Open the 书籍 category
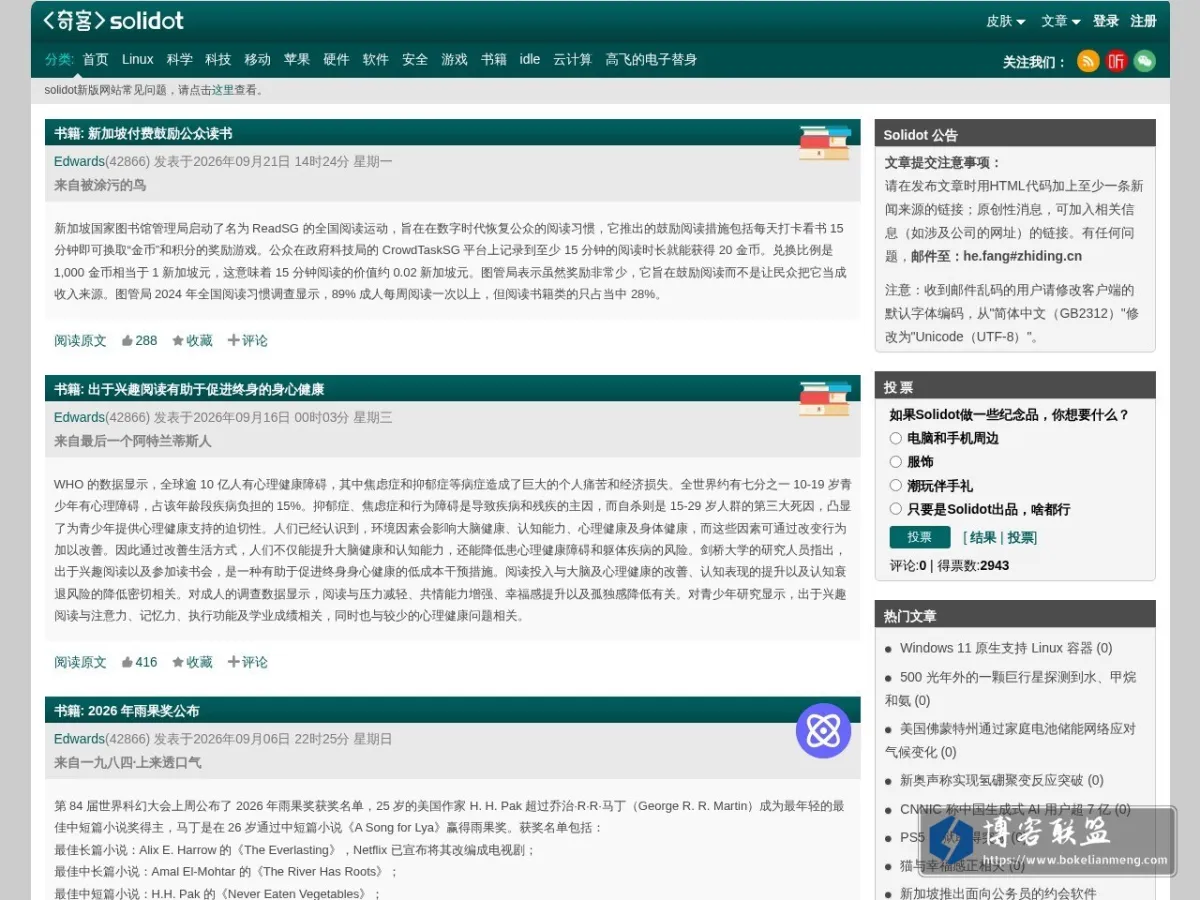1200x900 pixels. tap(494, 59)
